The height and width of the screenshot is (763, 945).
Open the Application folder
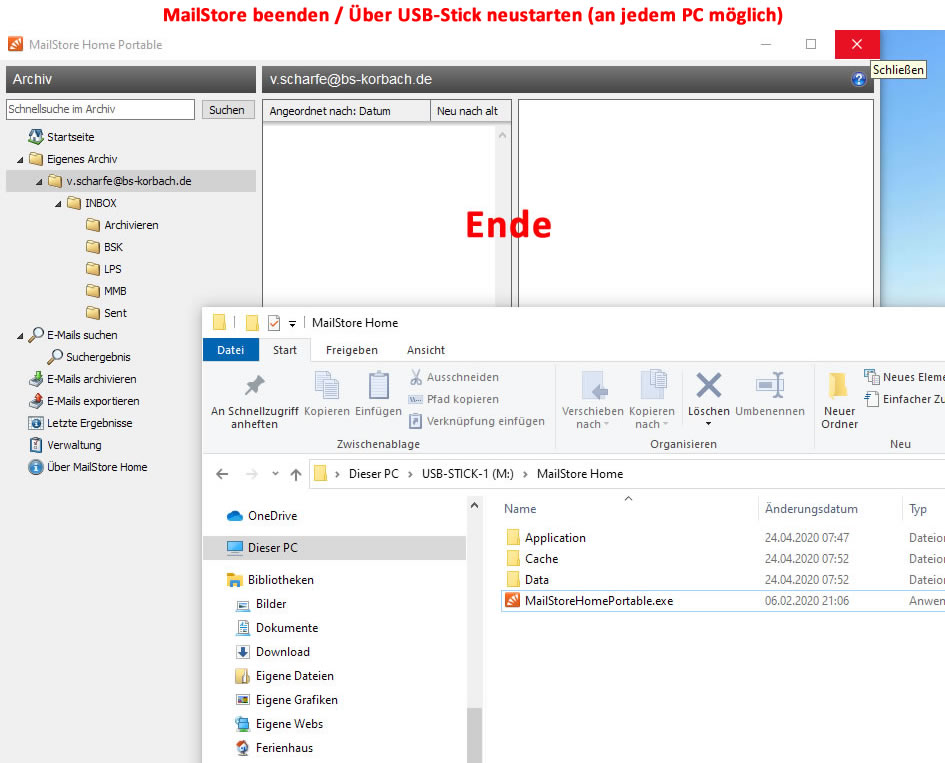click(x=546, y=538)
